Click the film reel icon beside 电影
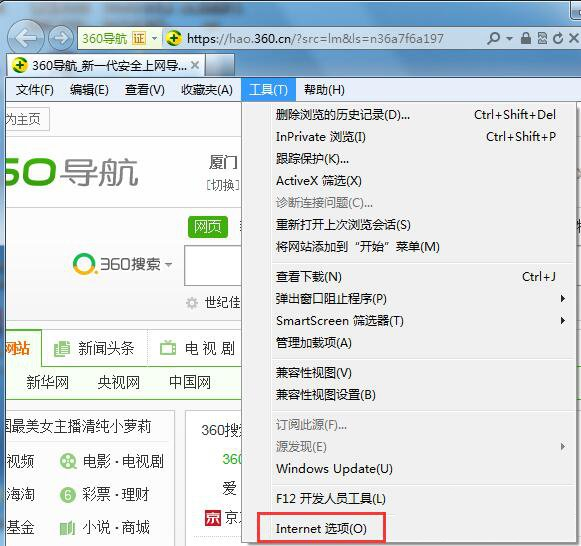 [x=68, y=461]
